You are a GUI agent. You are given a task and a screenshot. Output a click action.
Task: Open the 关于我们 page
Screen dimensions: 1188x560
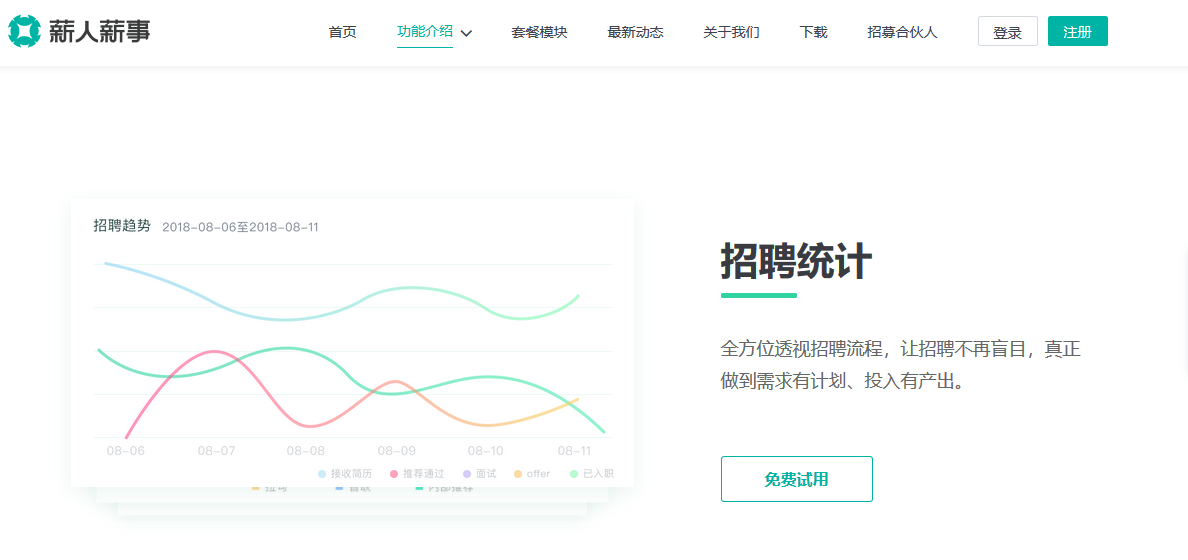click(731, 32)
